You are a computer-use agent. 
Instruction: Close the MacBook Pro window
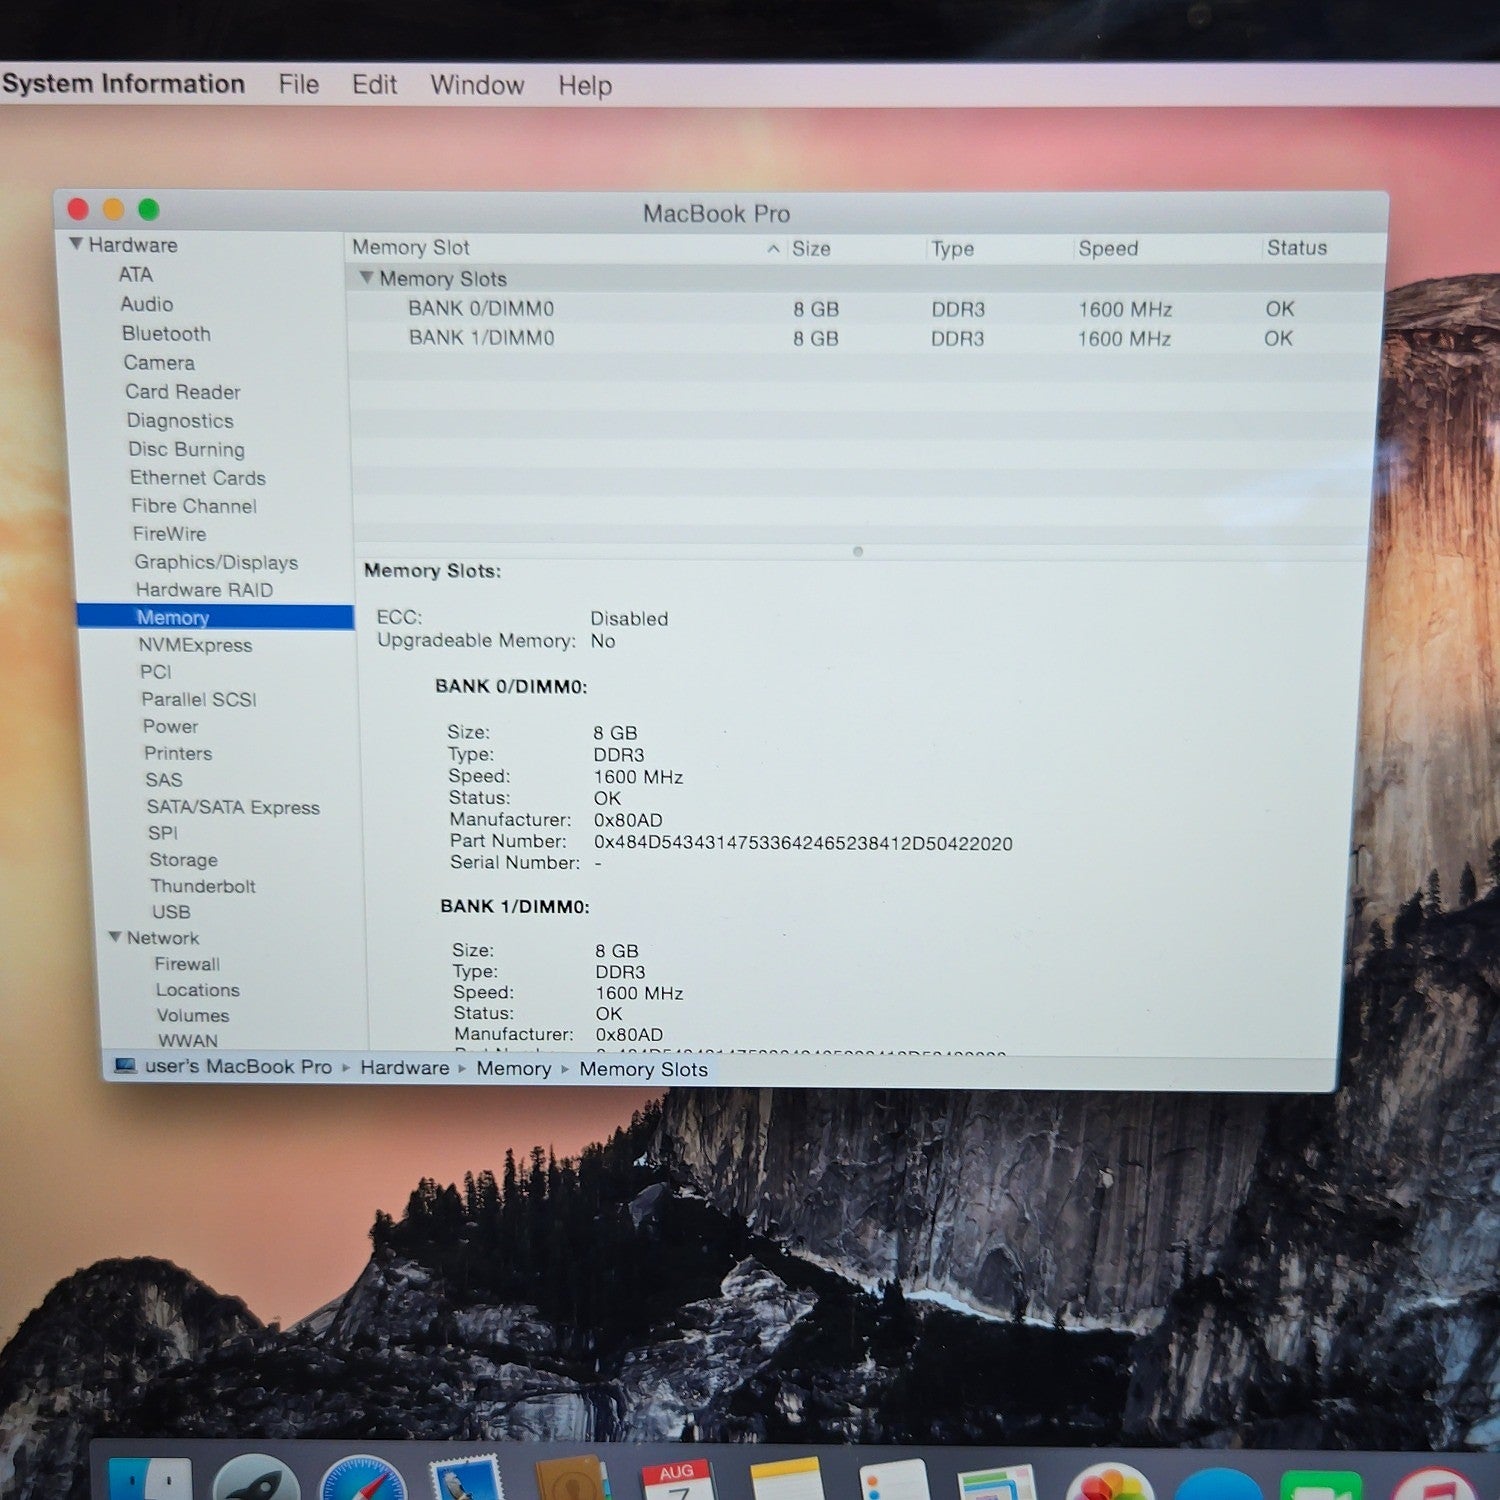click(x=78, y=209)
